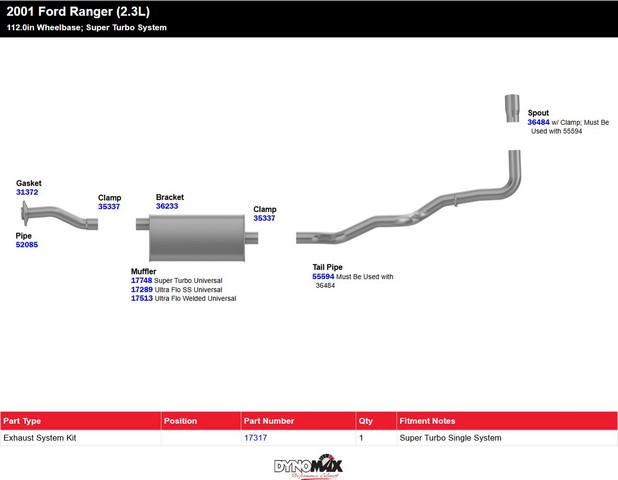Viewport: 618px width, 480px height.
Task: Click the Position column header
Action: [180, 421]
